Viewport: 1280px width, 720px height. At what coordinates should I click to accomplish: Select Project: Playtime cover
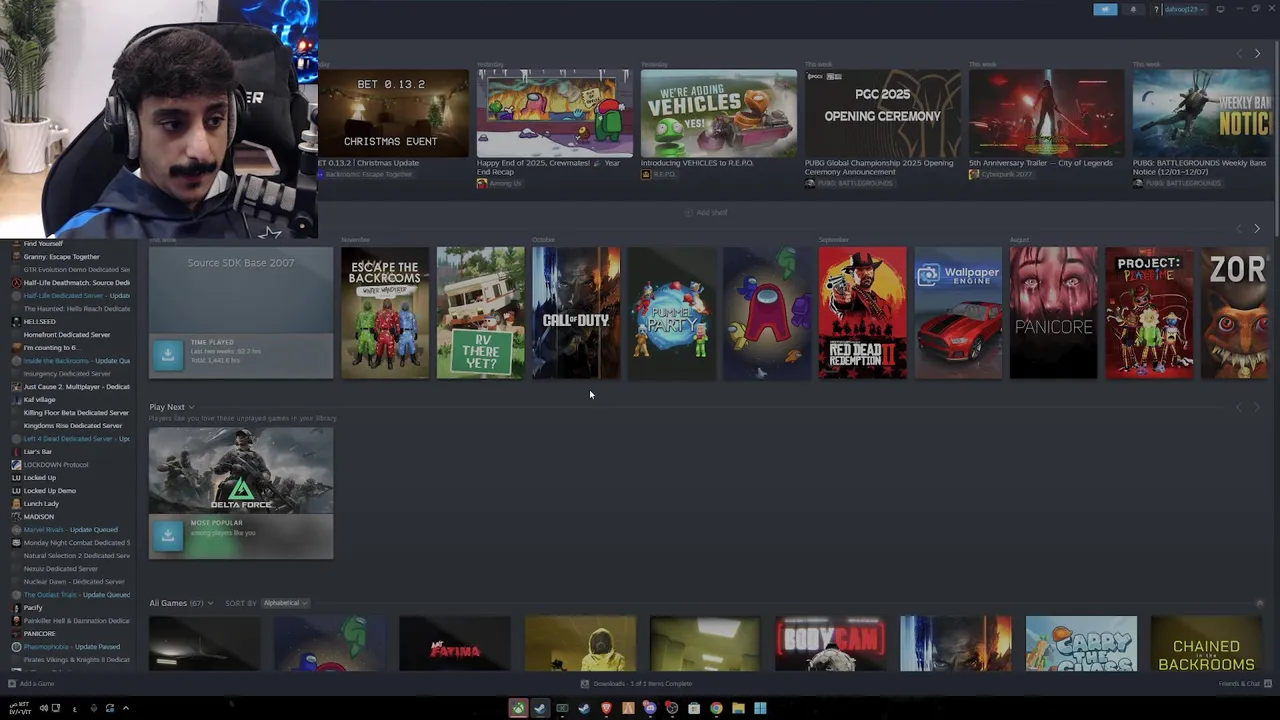[x=1149, y=313]
